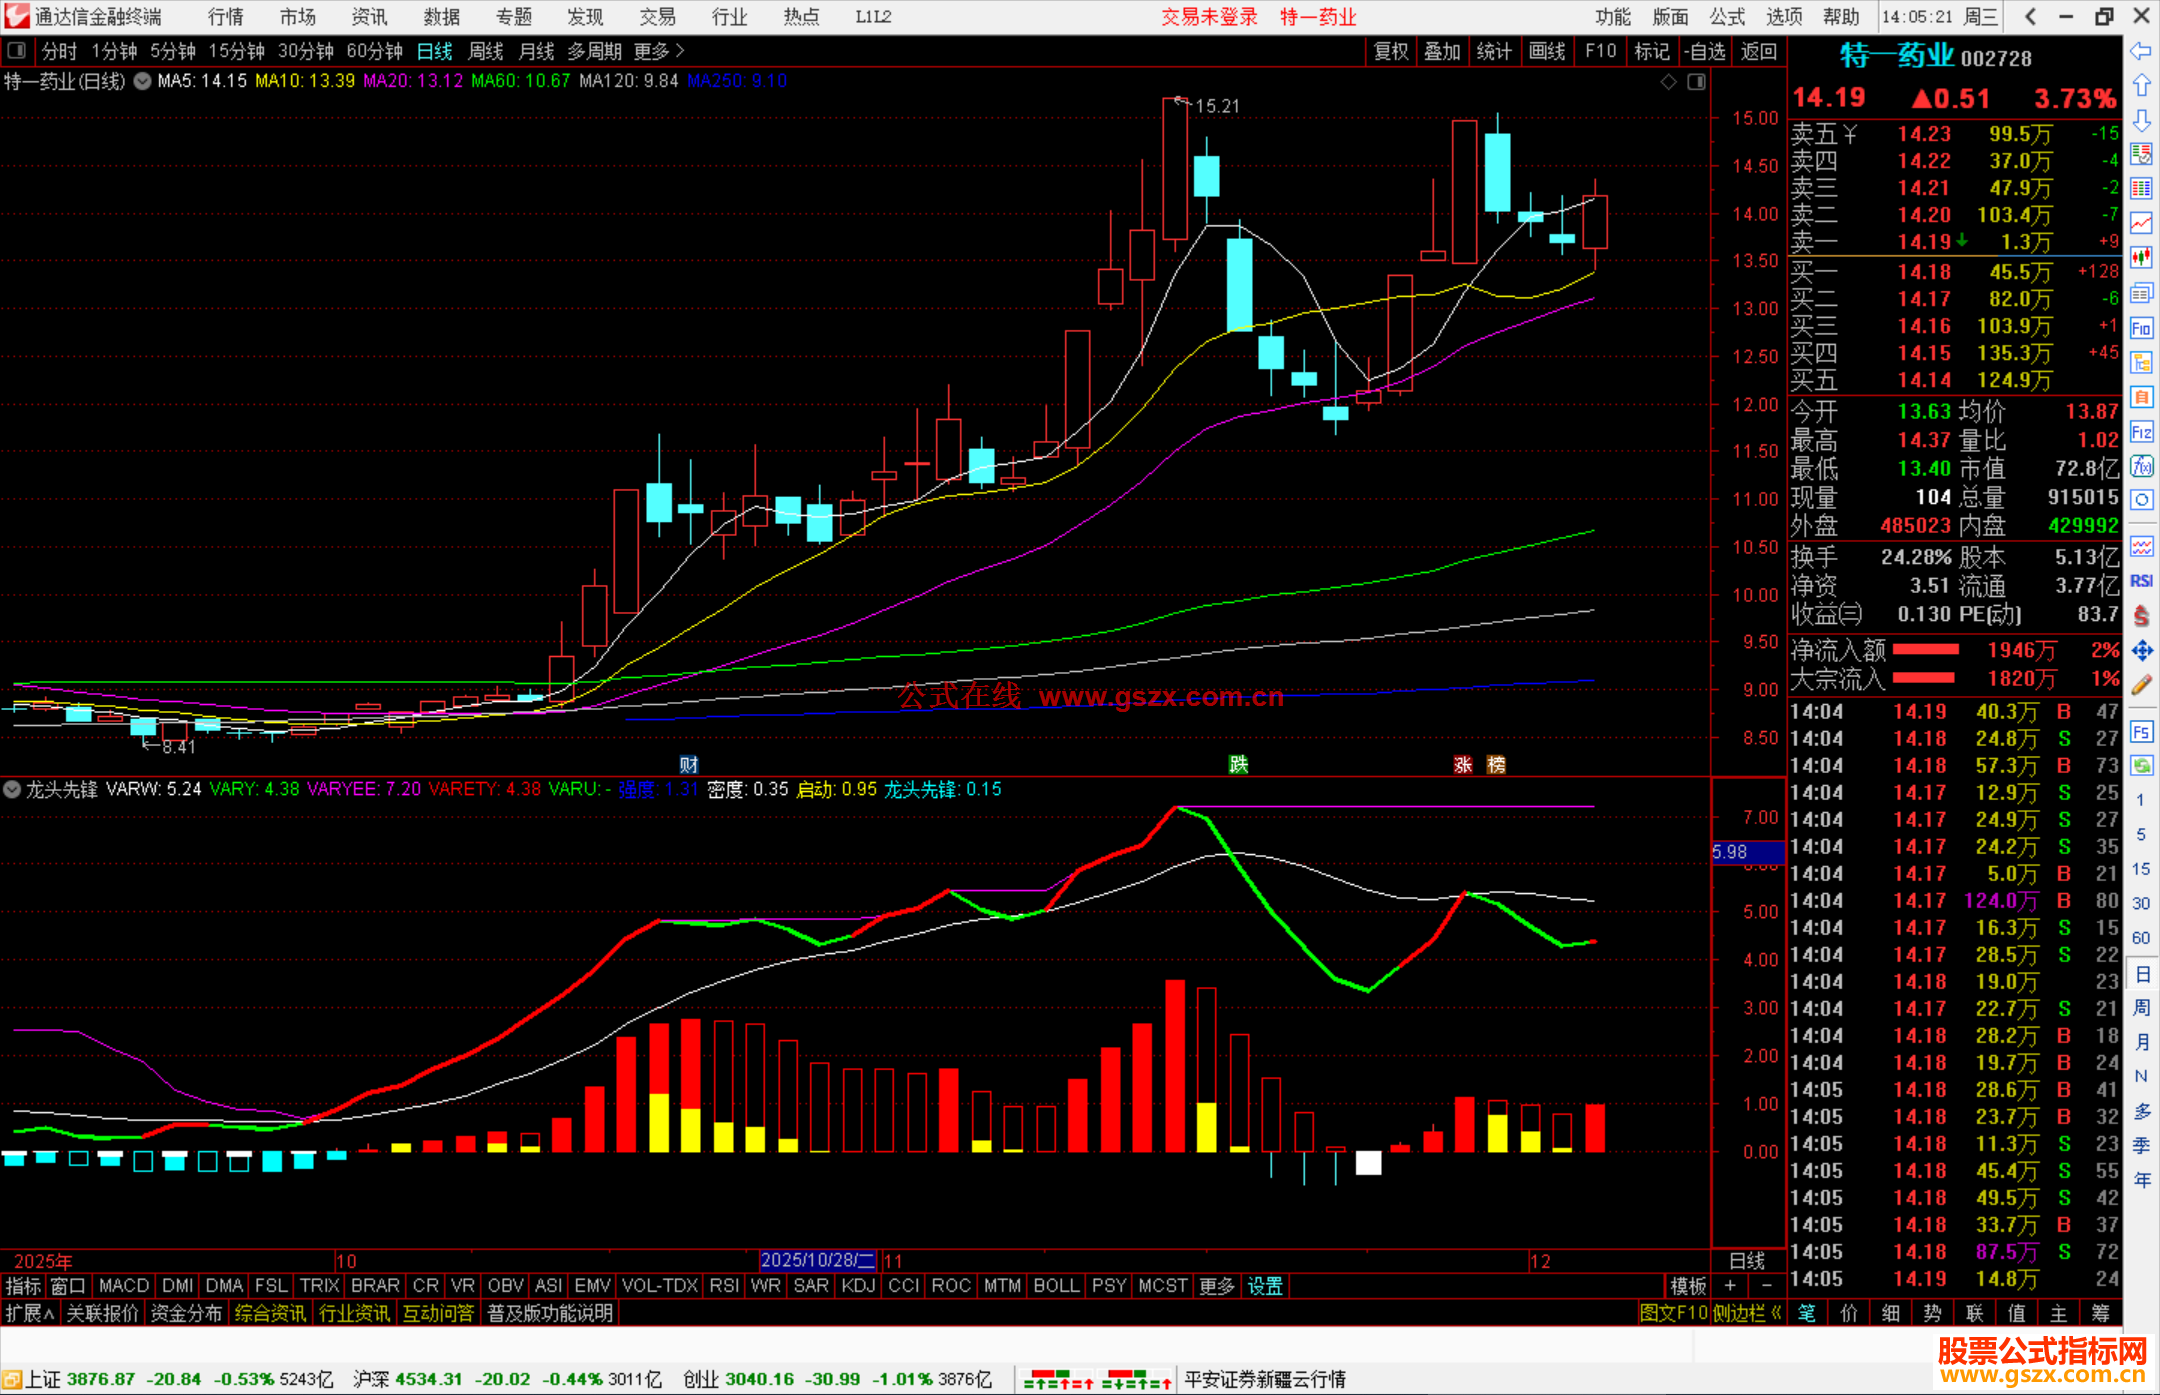The height and width of the screenshot is (1395, 2160).
Task: Click the trend line chart sidebar icon
Action: [2141, 223]
